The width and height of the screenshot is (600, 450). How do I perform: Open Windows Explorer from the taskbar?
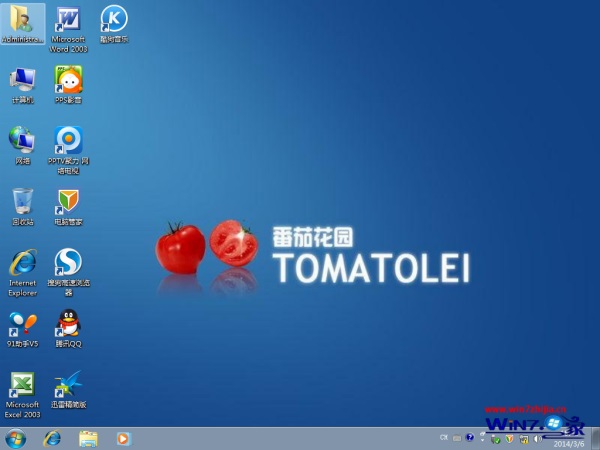click(x=88, y=438)
